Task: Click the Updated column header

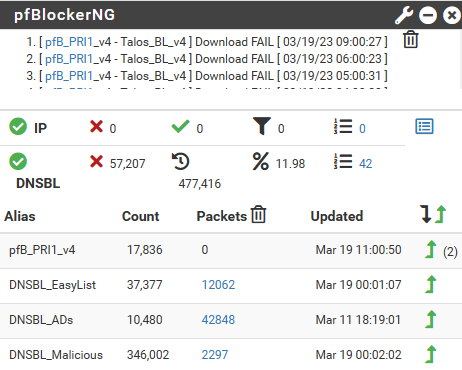Action: (x=337, y=216)
